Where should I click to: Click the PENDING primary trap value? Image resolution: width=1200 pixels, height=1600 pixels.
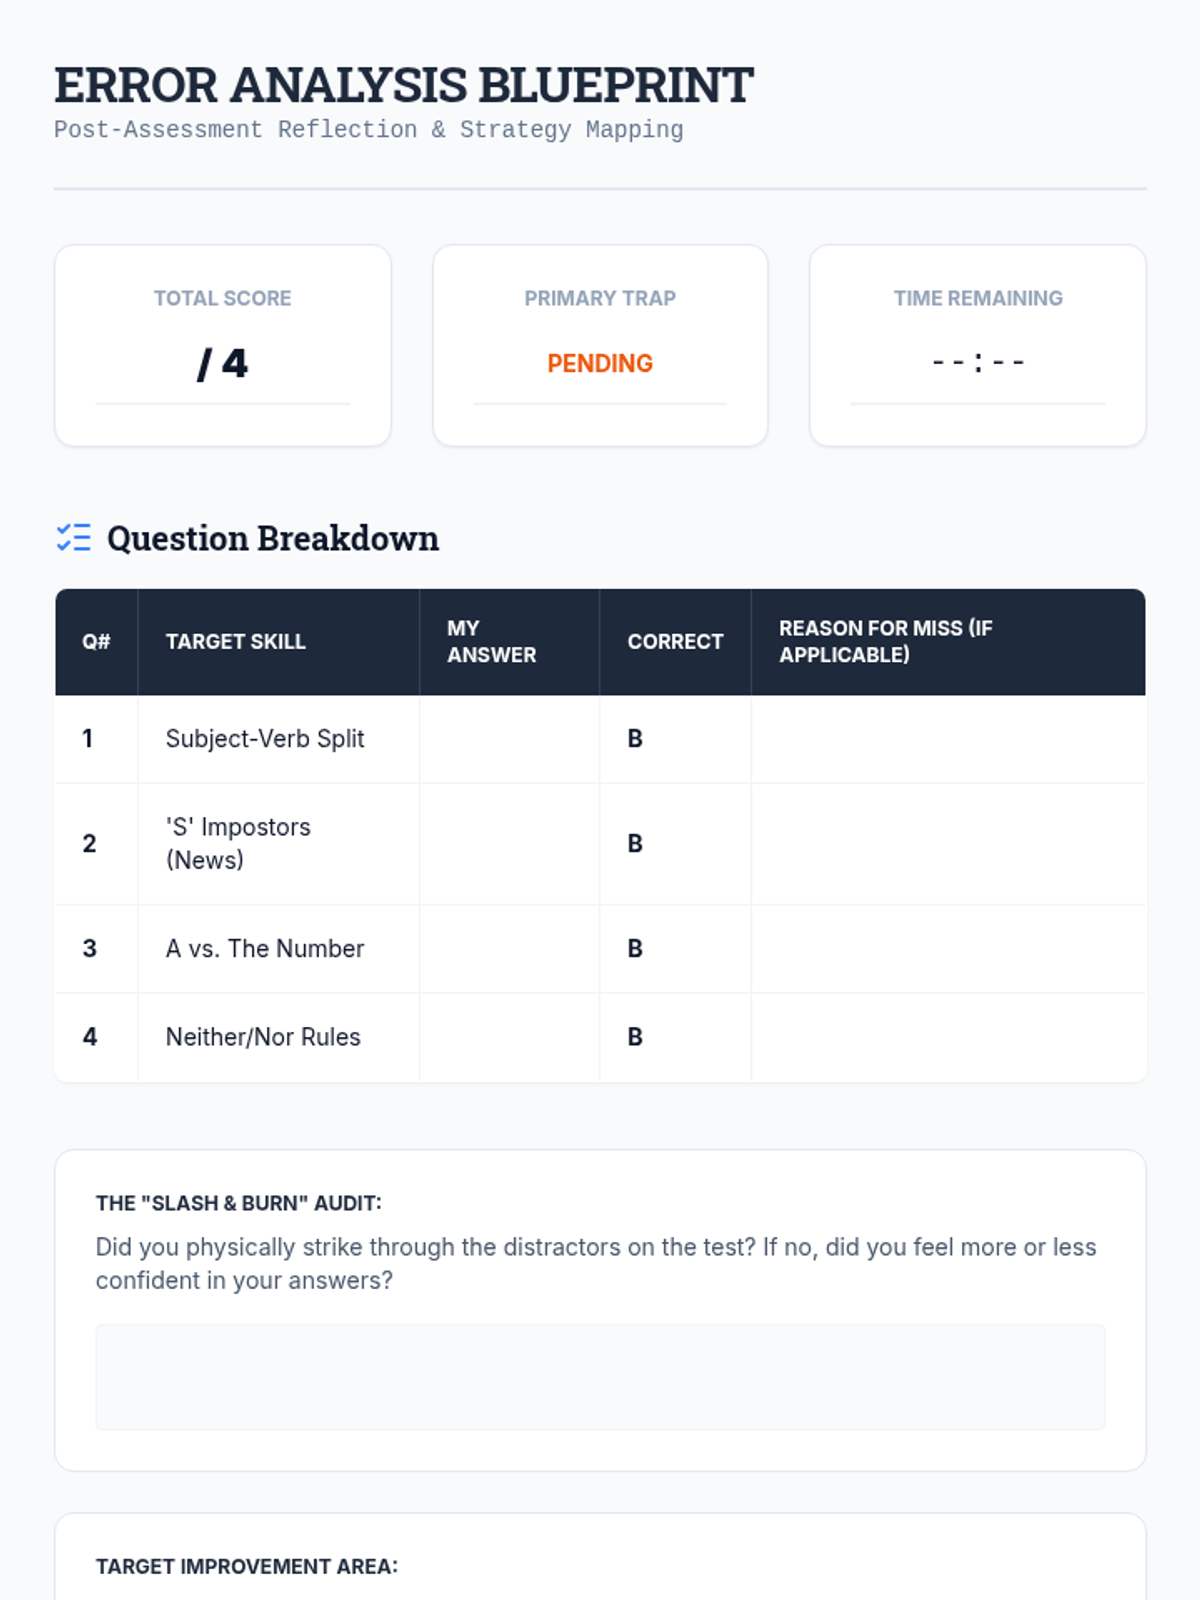click(x=600, y=364)
